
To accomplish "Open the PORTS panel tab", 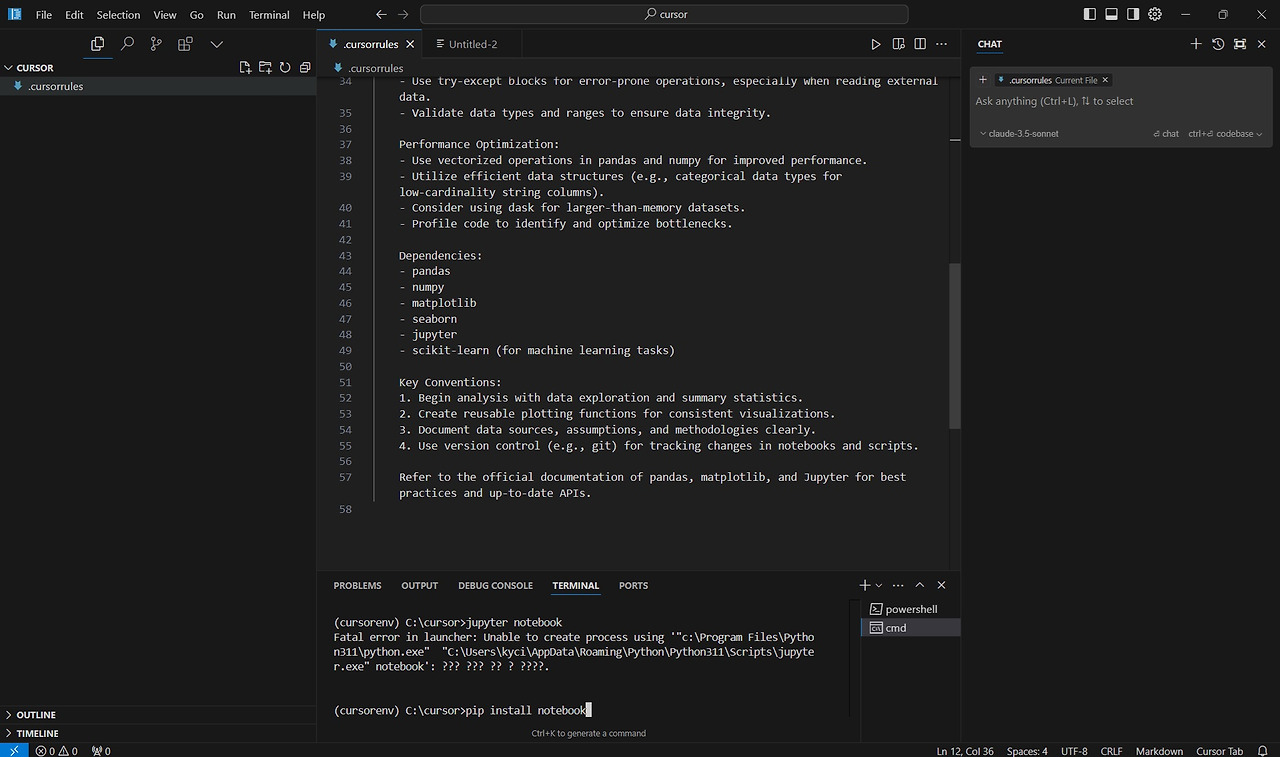I will pyautogui.click(x=633, y=585).
